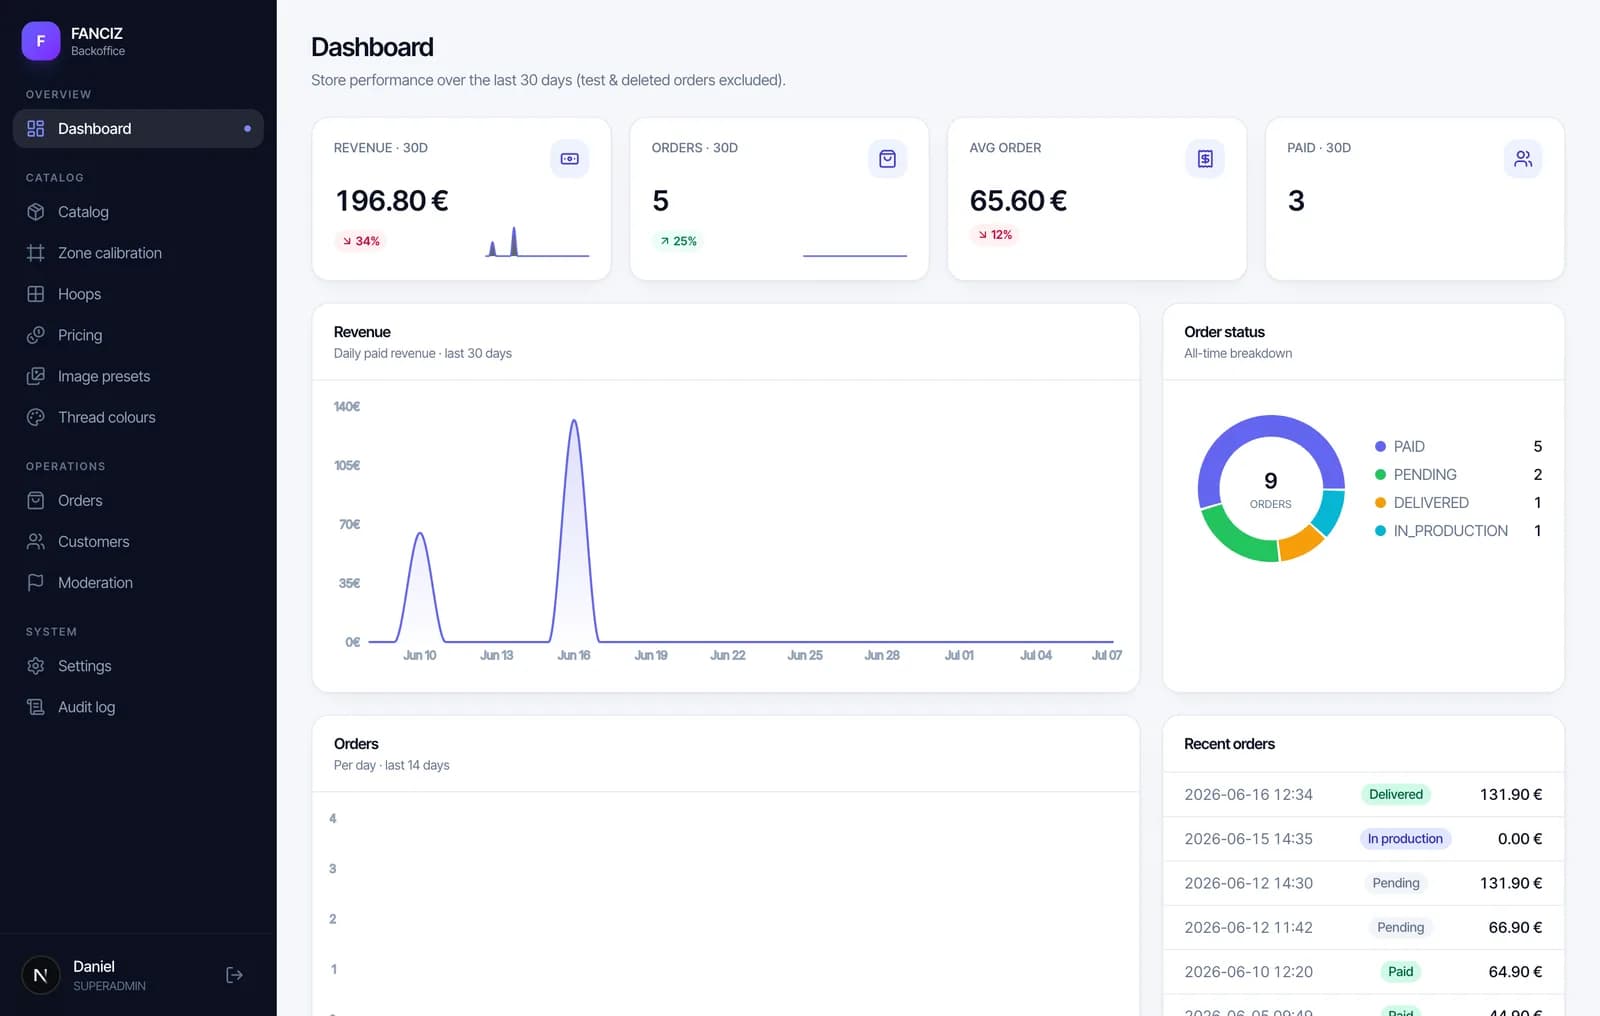This screenshot has width=1600, height=1016.
Task: Open recent order 2026-06-12 11:42
Action: point(1363,927)
